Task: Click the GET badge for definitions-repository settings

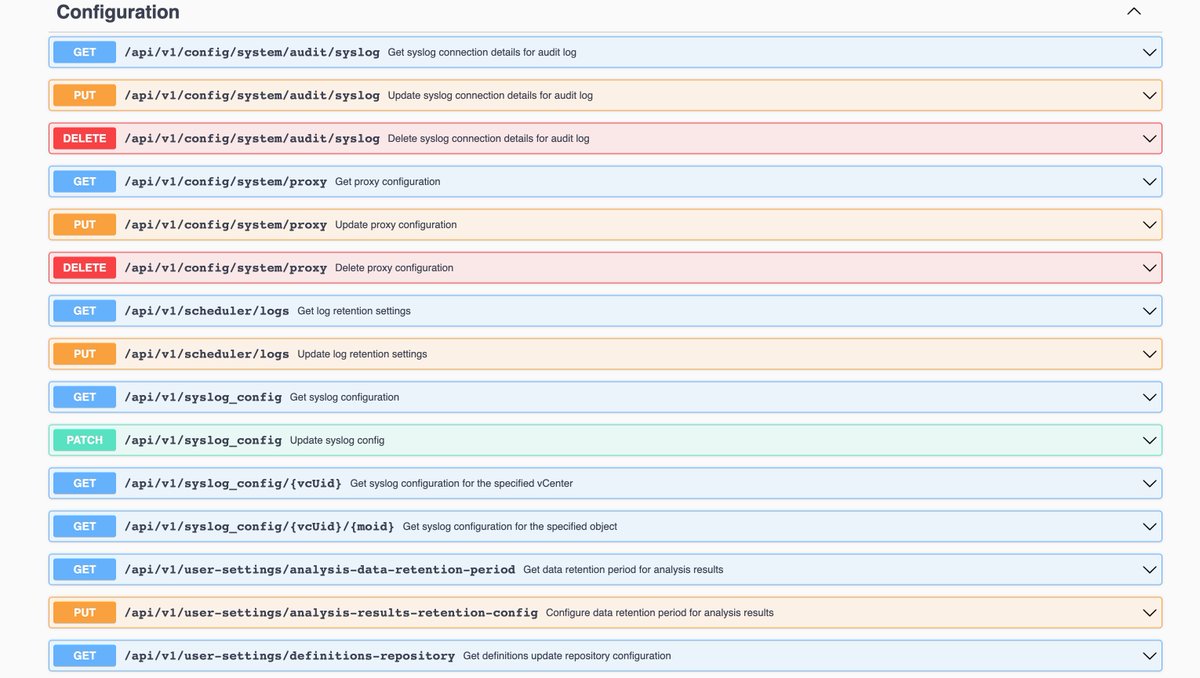Action: pyautogui.click(x=85, y=654)
